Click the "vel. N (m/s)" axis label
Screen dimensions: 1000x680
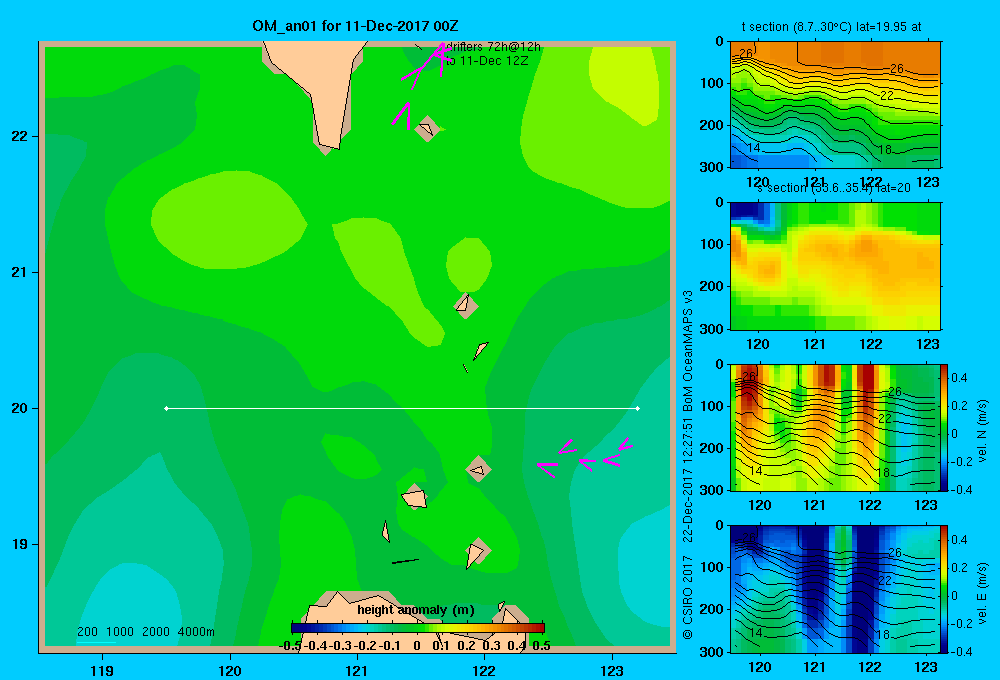click(x=982, y=431)
